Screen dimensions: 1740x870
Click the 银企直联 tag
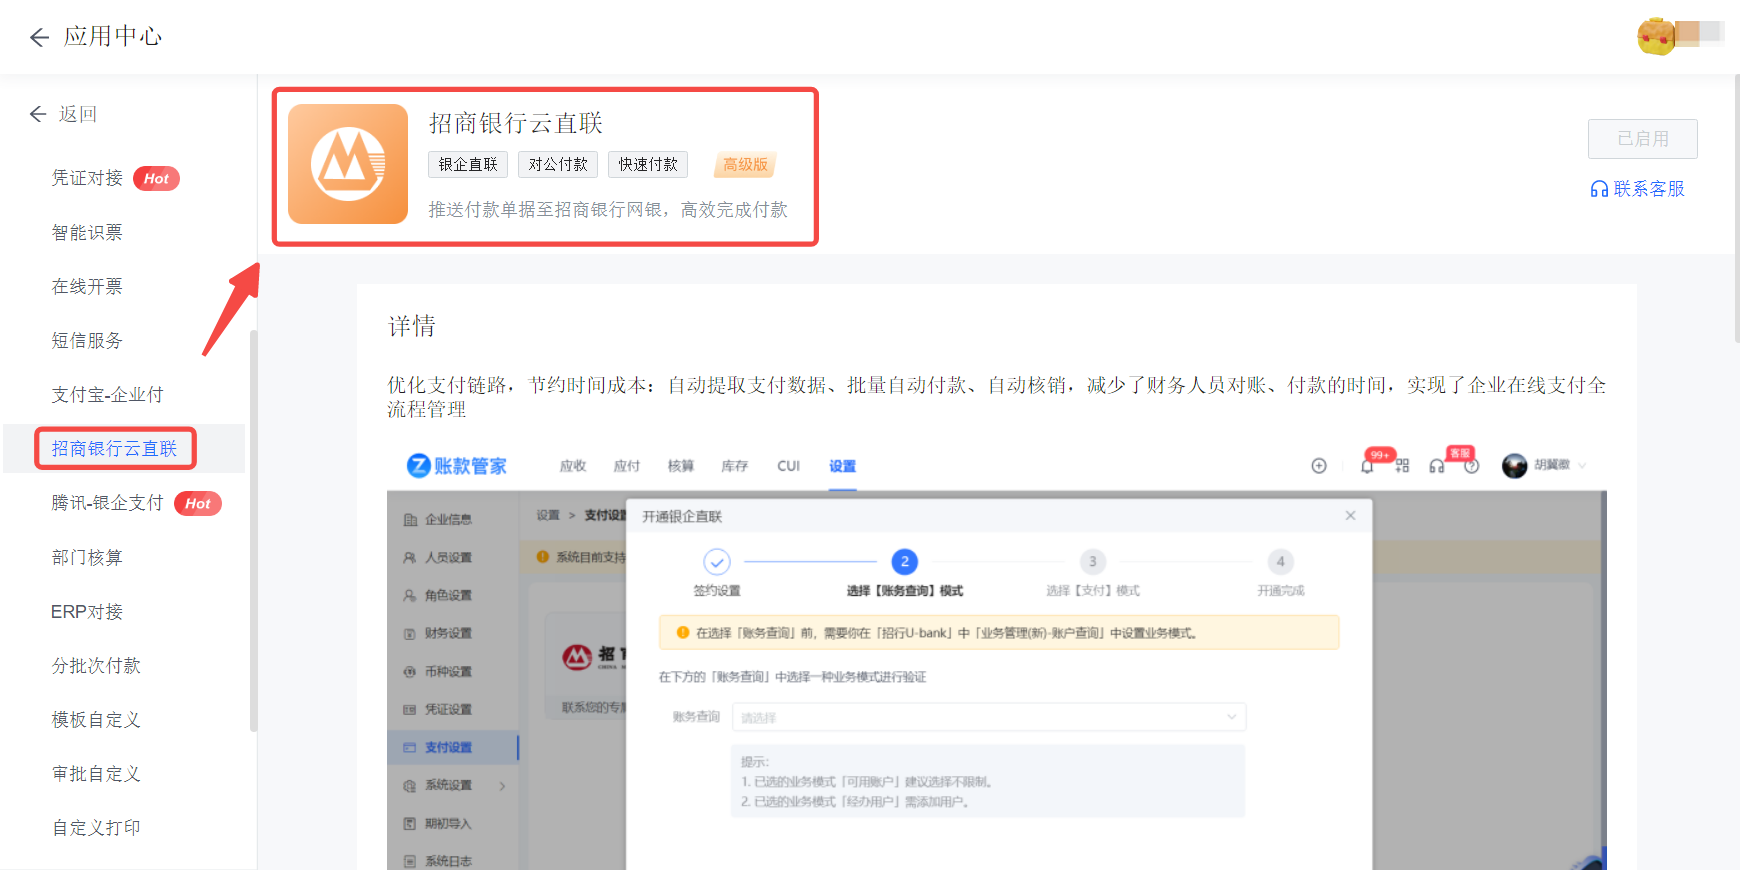pos(468,164)
